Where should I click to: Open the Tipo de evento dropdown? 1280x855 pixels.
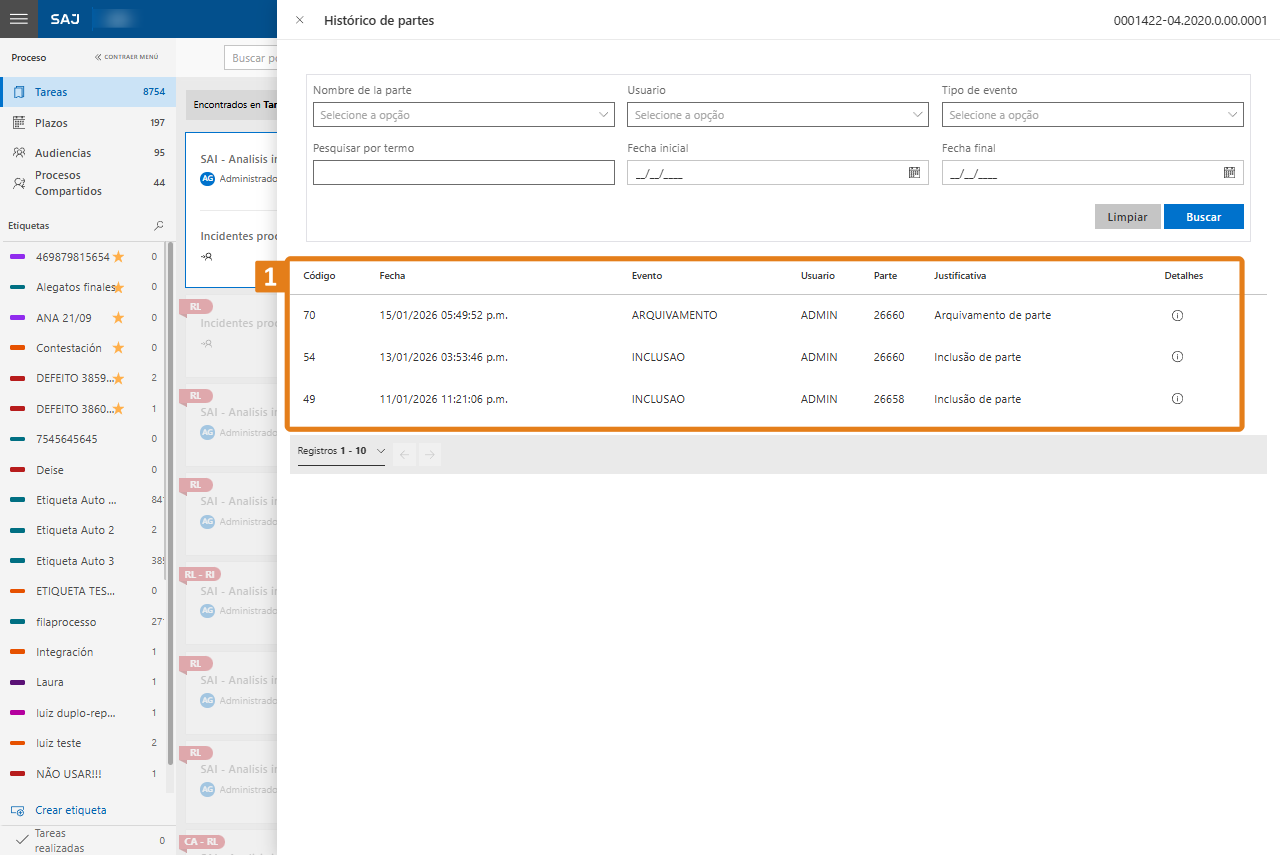pos(1092,115)
